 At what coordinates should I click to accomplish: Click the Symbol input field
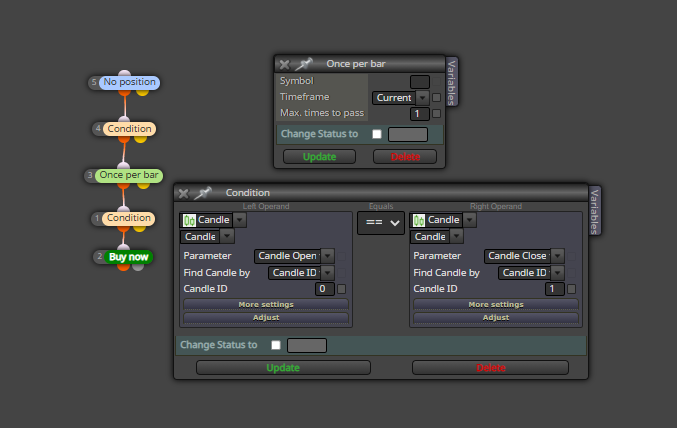pyautogui.click(x=420, y=82)
